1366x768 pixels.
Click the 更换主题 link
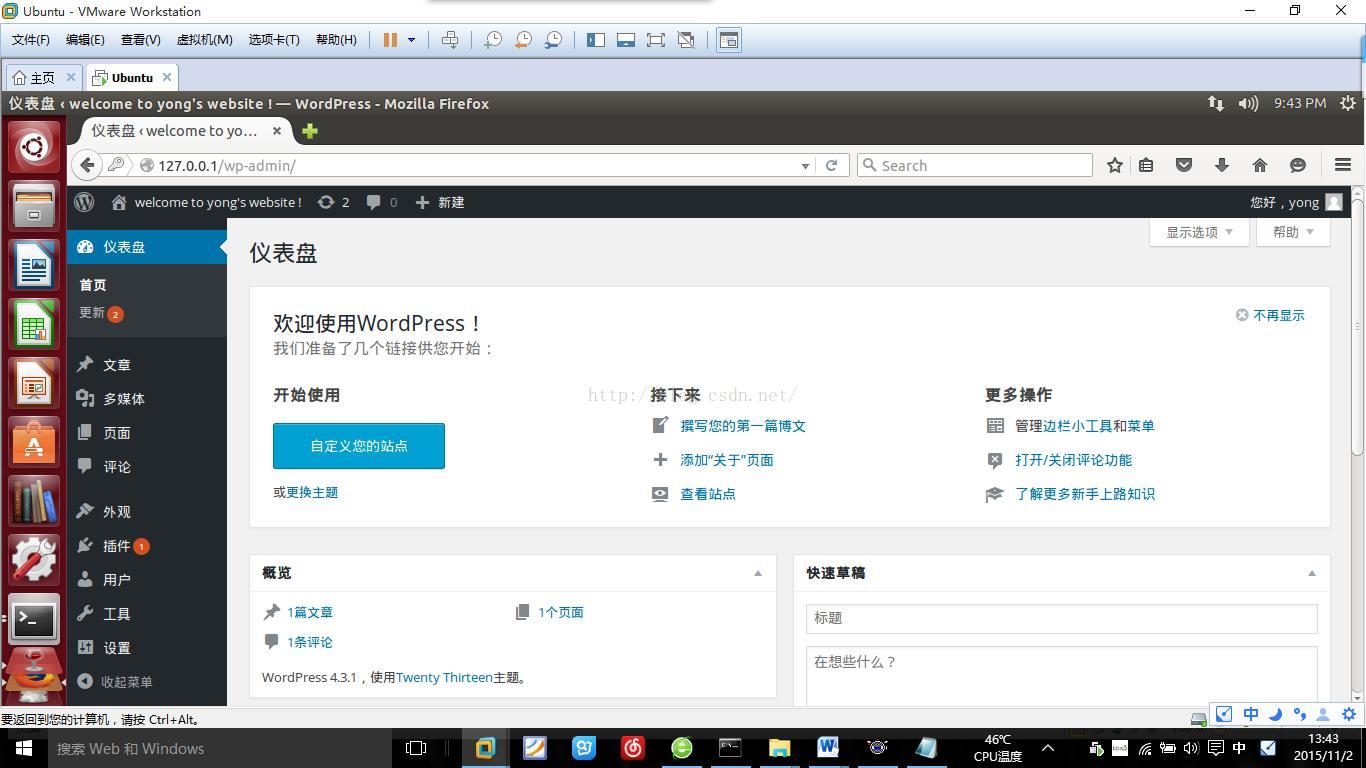[x=312, y=492]
